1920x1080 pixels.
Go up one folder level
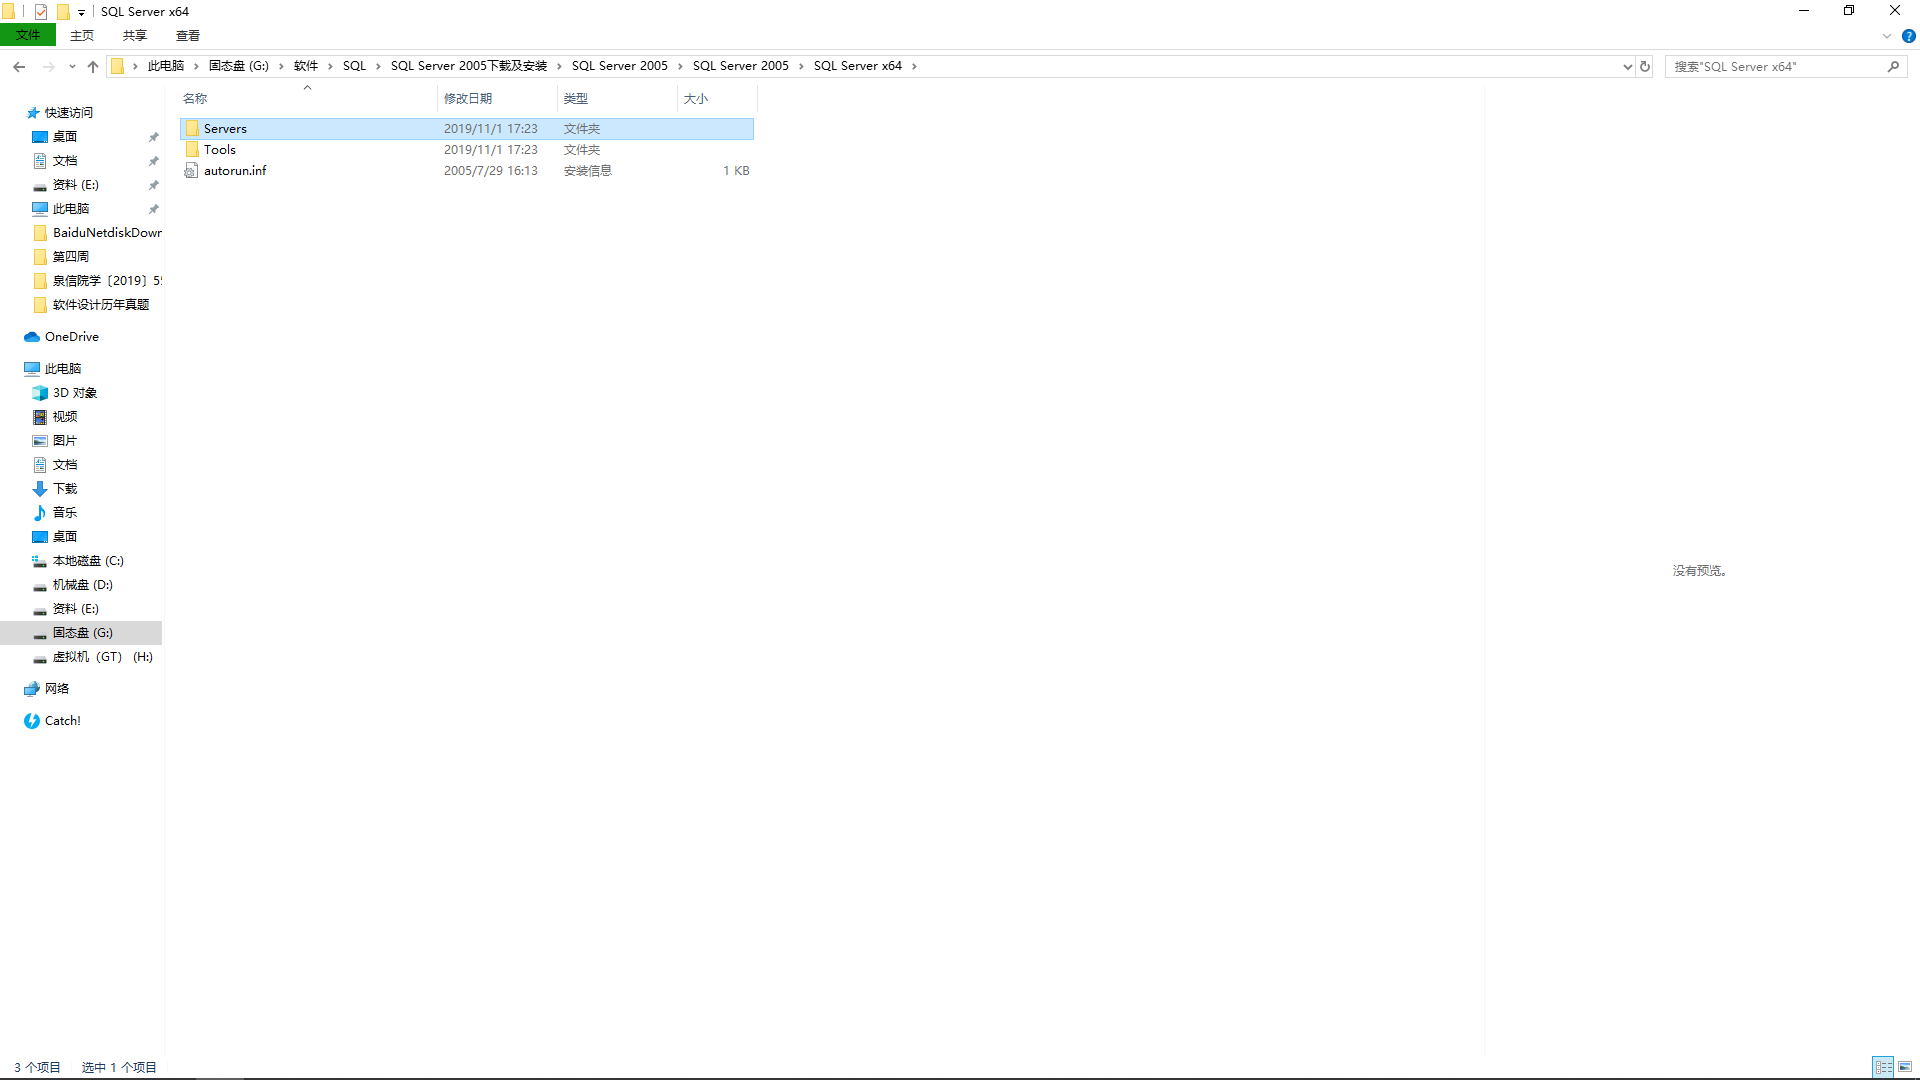[x=93, y=66]
